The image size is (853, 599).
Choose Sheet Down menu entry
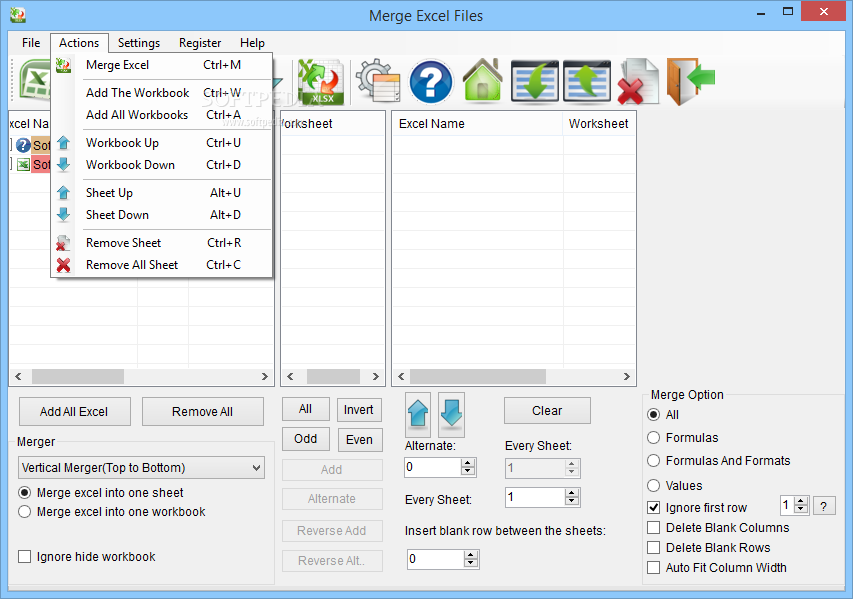pyautogui.click(x=163, y=215)
